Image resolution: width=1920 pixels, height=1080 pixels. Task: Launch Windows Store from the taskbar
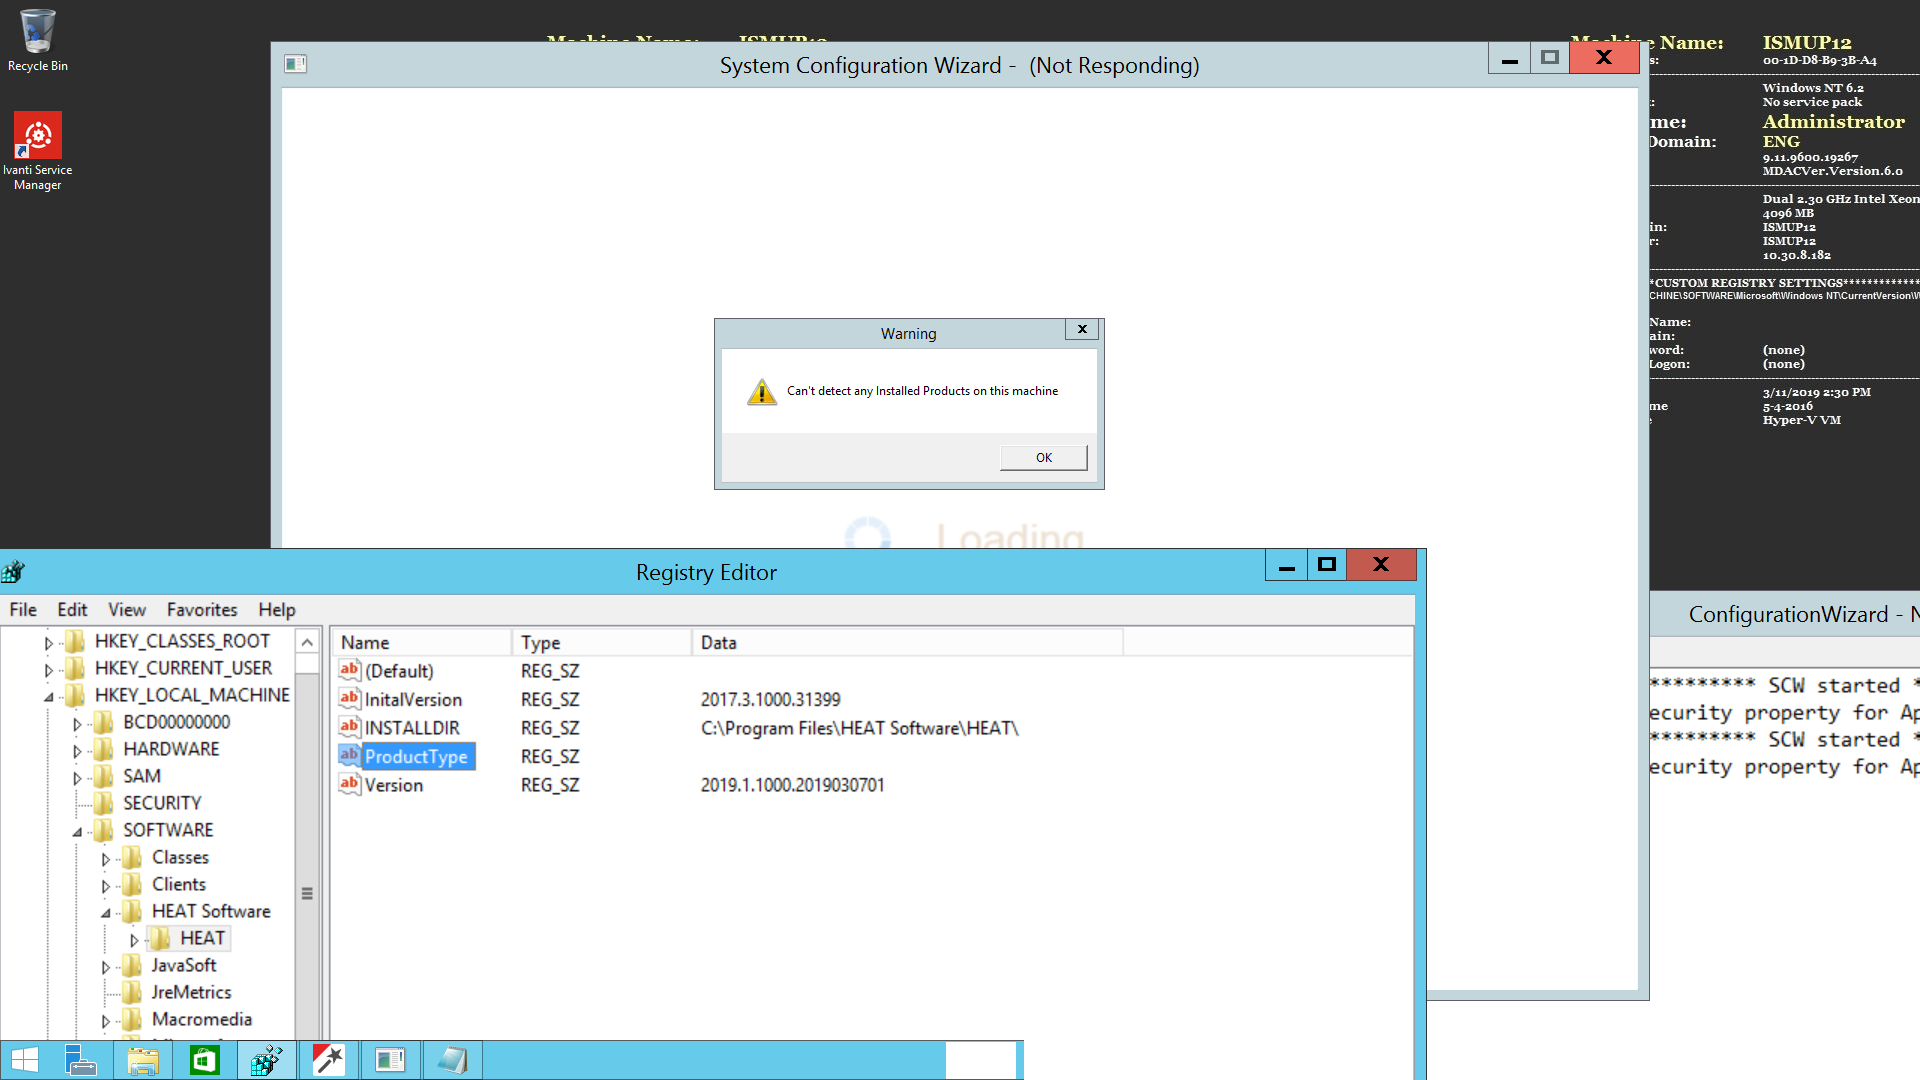[x=204, y=1060]
